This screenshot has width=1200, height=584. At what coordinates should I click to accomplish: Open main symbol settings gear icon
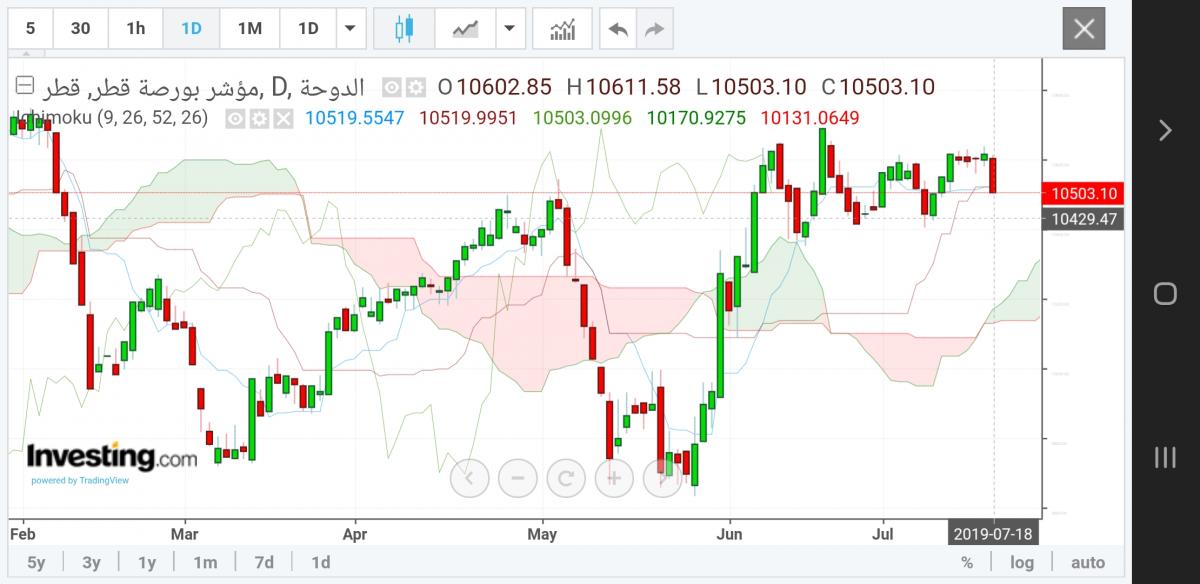417,87
